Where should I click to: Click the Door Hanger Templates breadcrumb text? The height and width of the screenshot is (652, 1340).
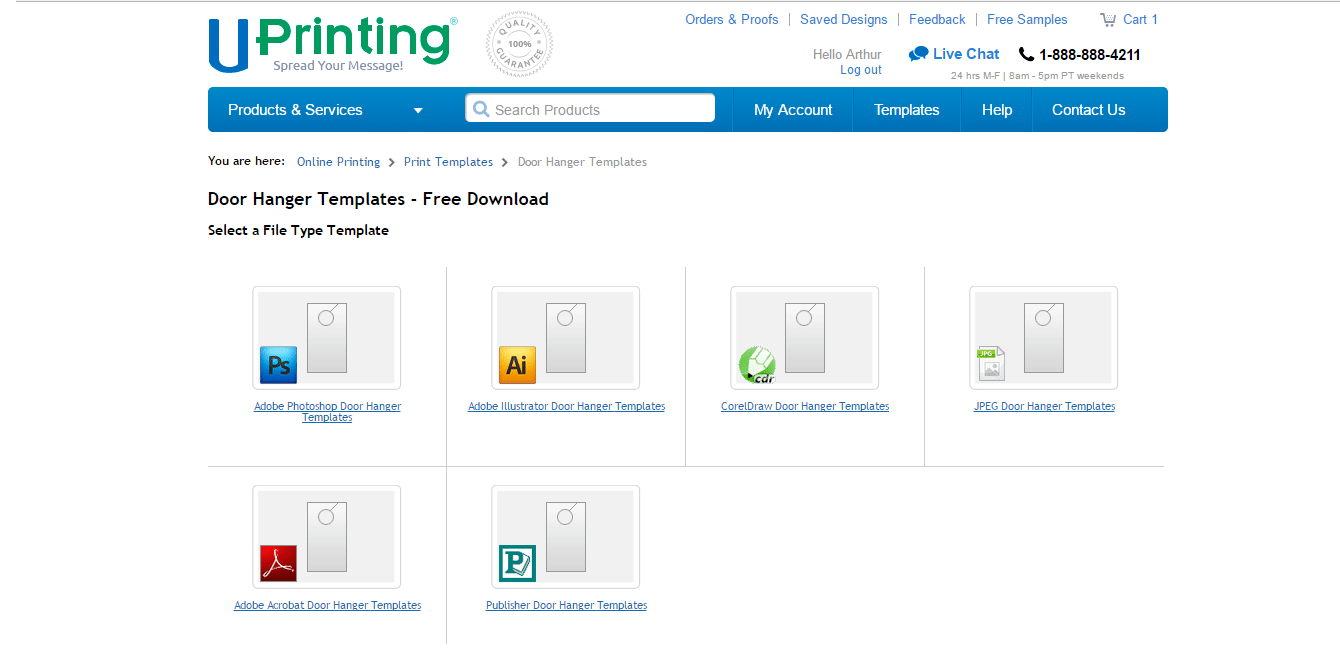click(x=582, y=162)
